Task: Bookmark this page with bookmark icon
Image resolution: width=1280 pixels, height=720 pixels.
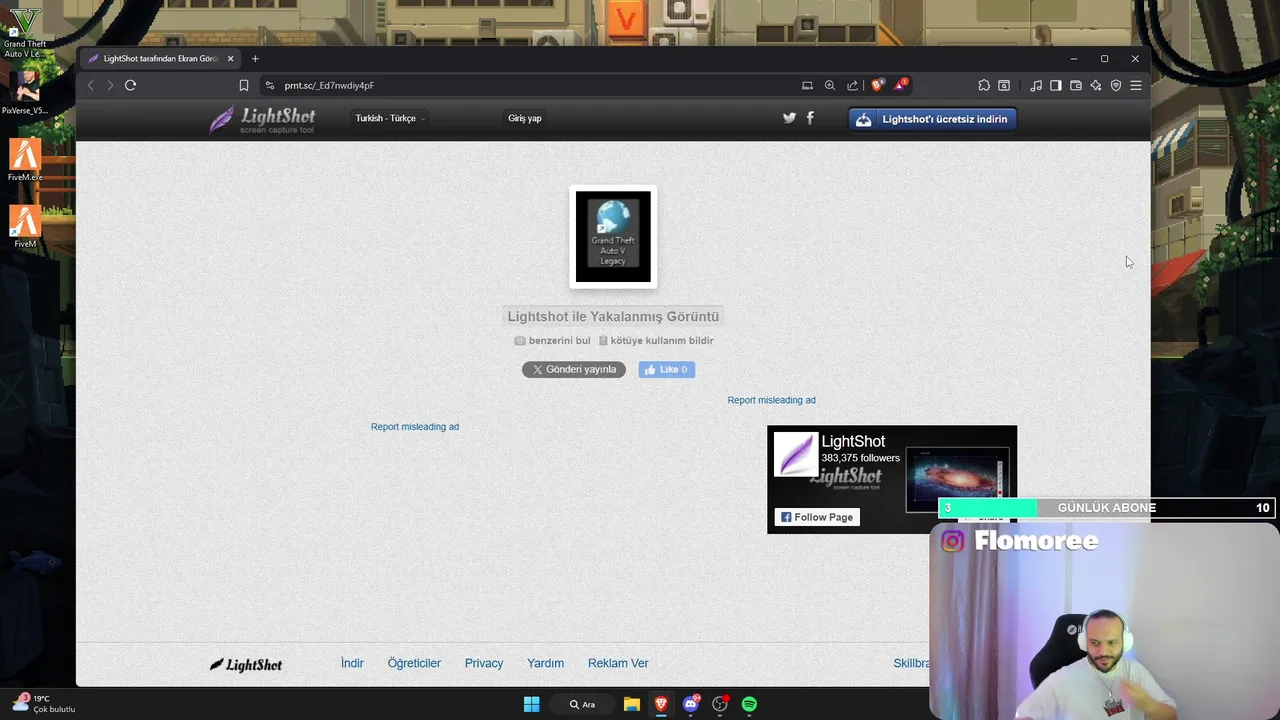Action: coord(243,86)
